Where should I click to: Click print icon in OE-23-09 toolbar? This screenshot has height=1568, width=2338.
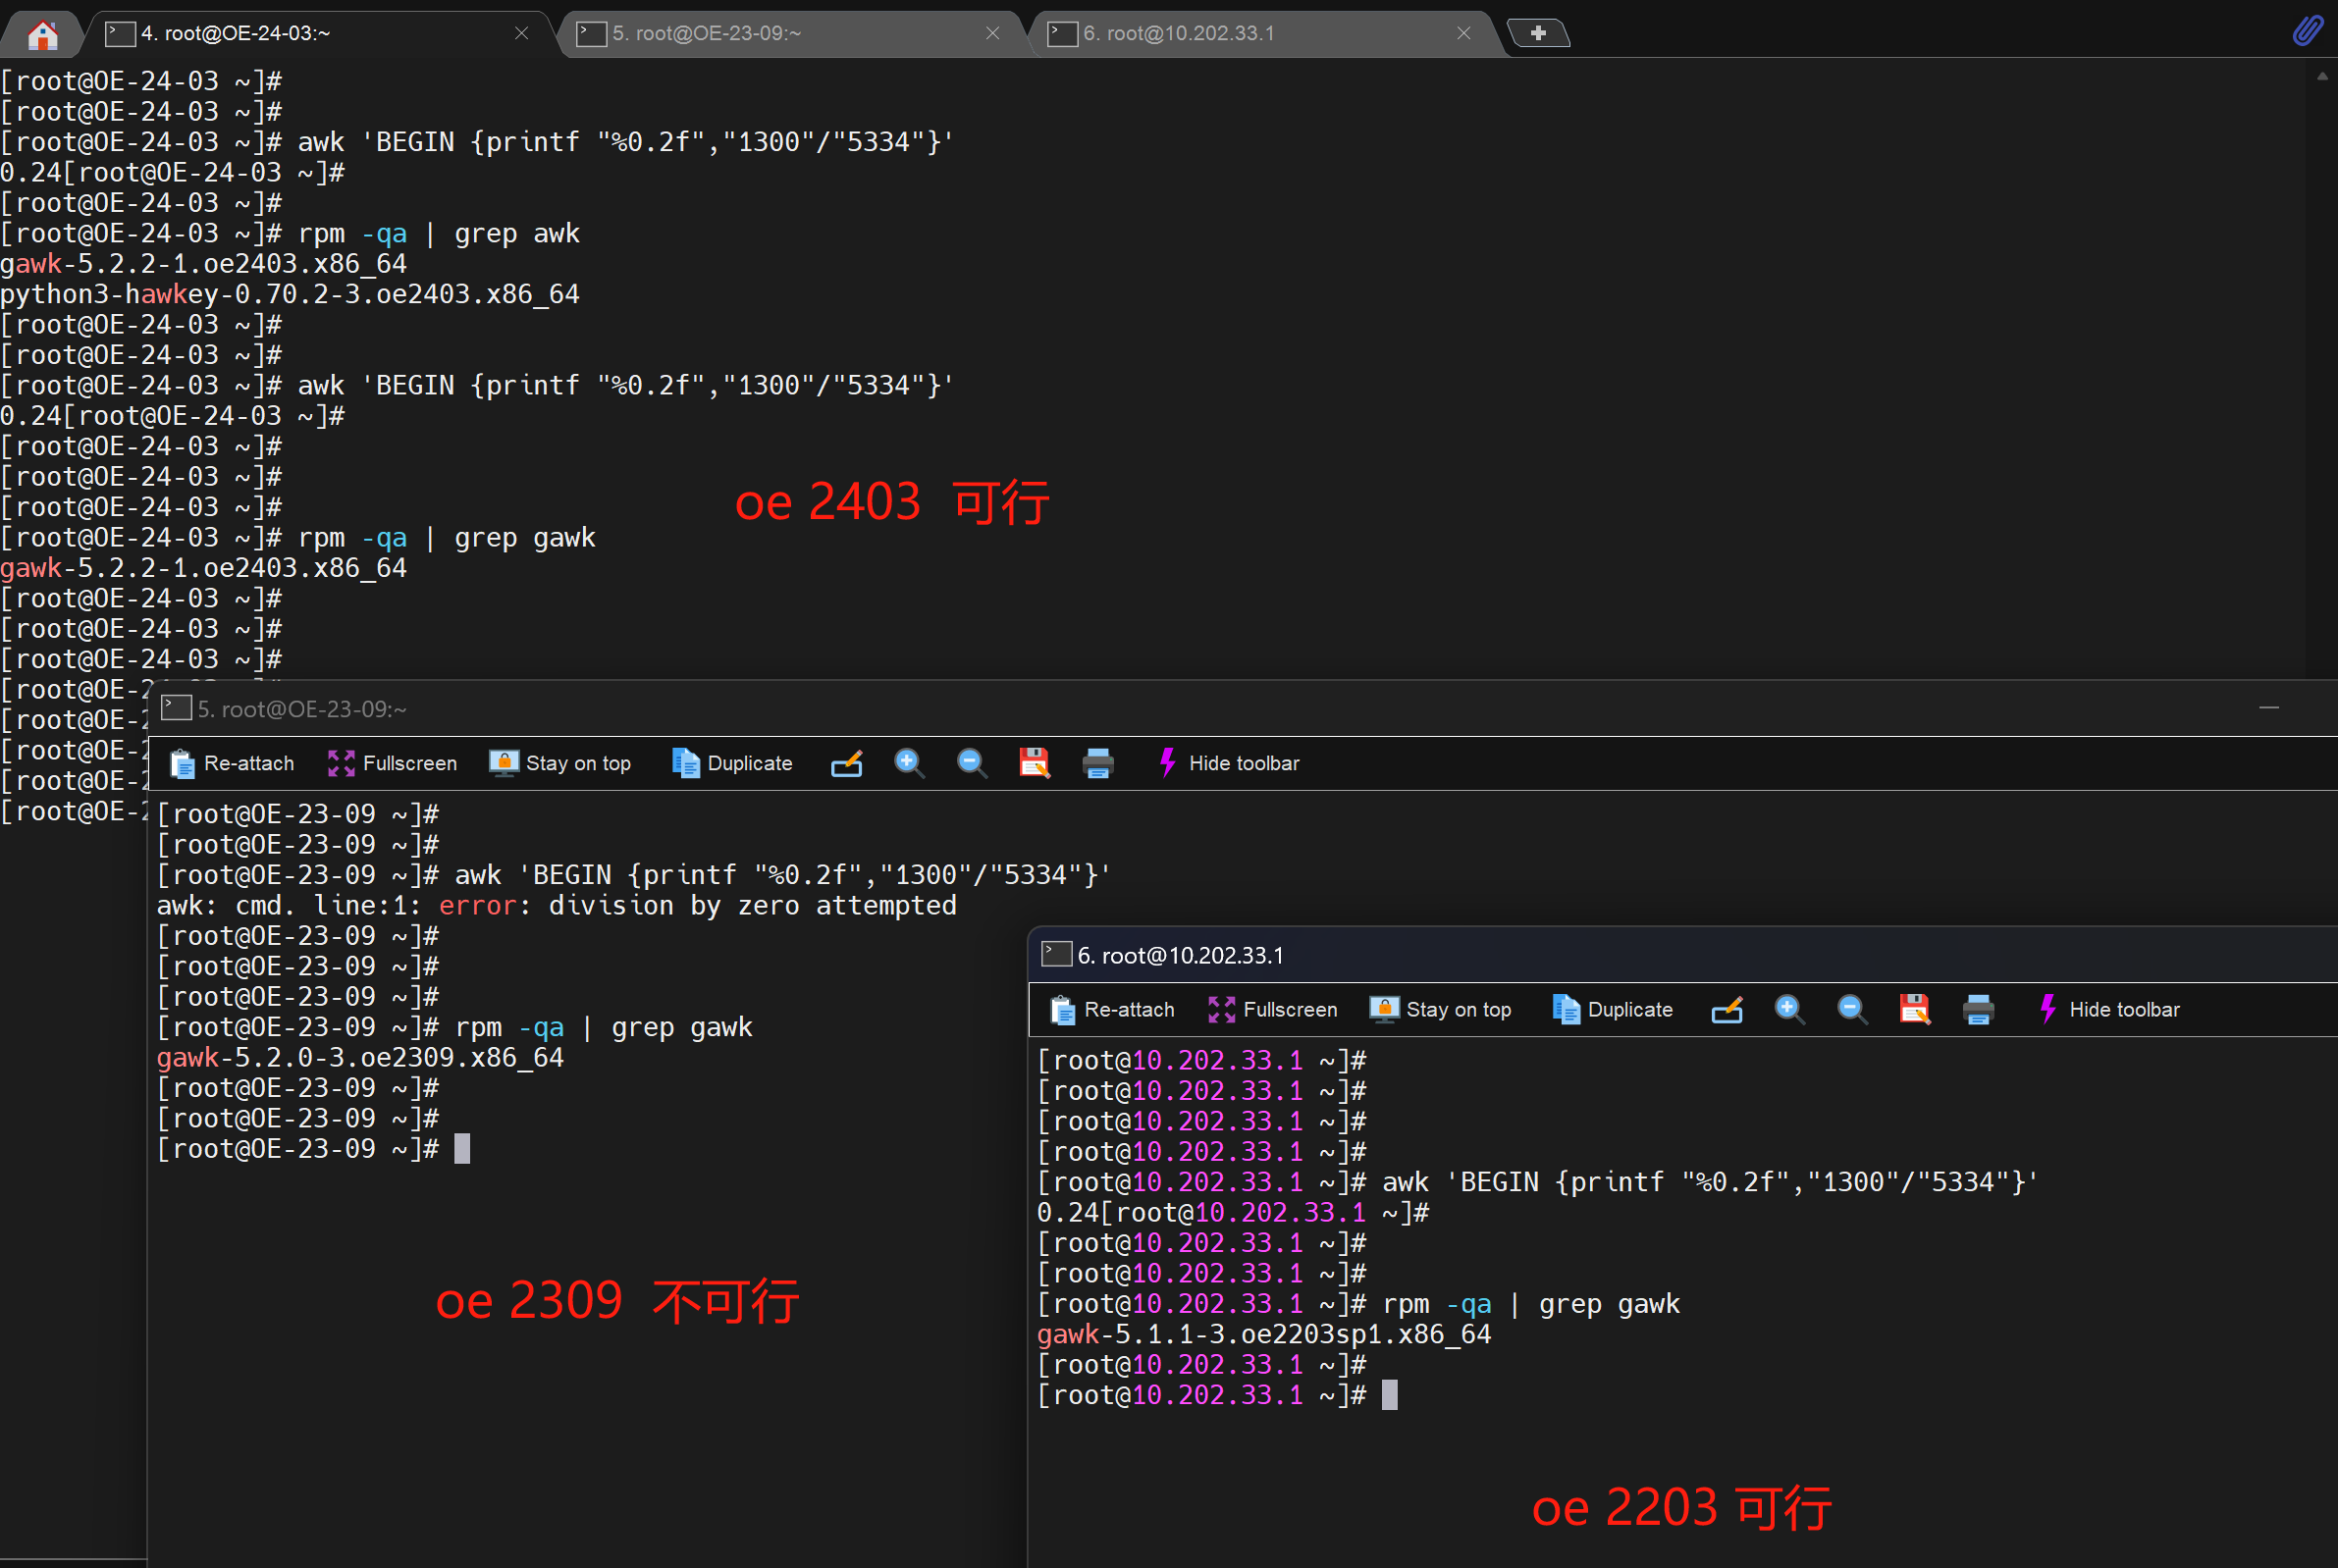coord(1097,763)
